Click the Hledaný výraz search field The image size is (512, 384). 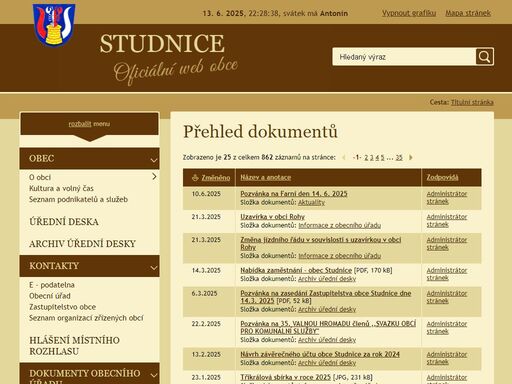[404, 57]
